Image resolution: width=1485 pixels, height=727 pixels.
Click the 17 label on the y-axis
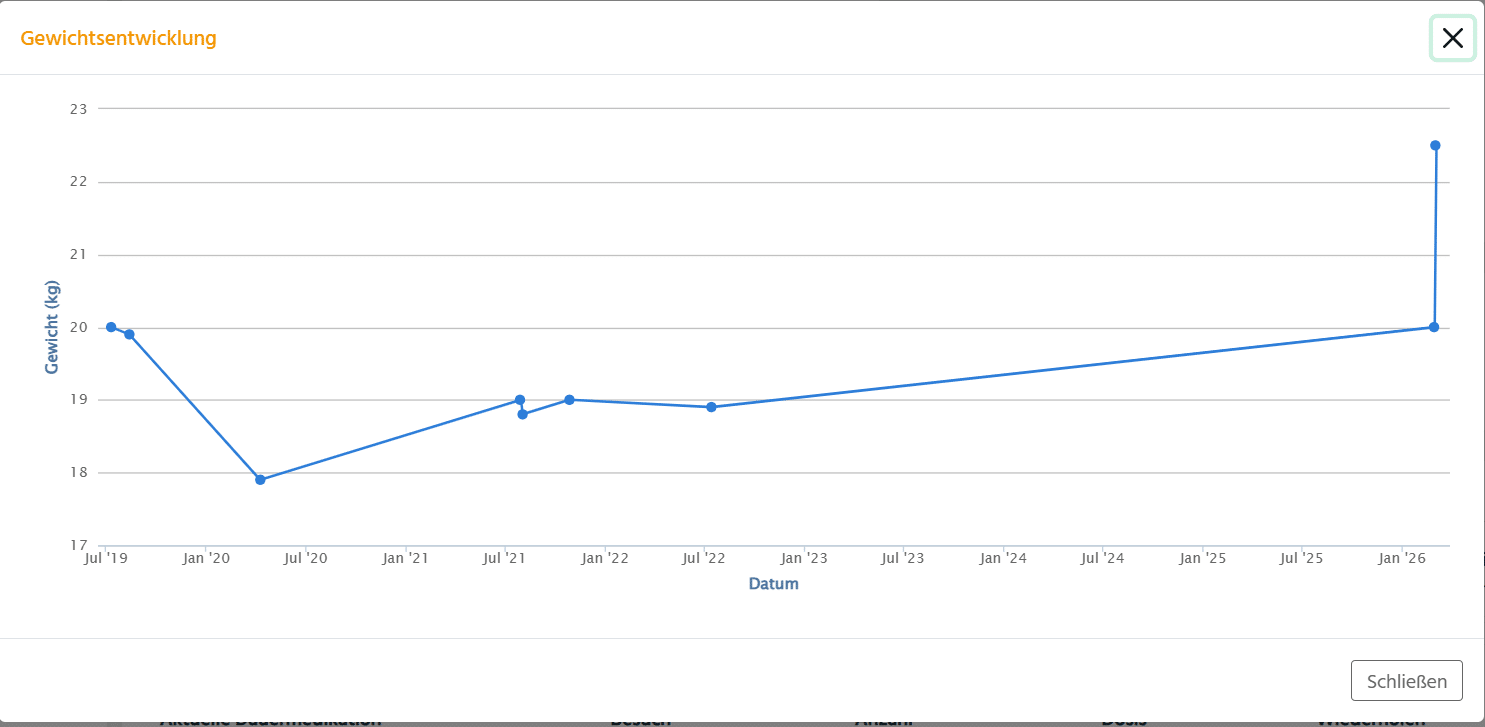pos(78,546)
